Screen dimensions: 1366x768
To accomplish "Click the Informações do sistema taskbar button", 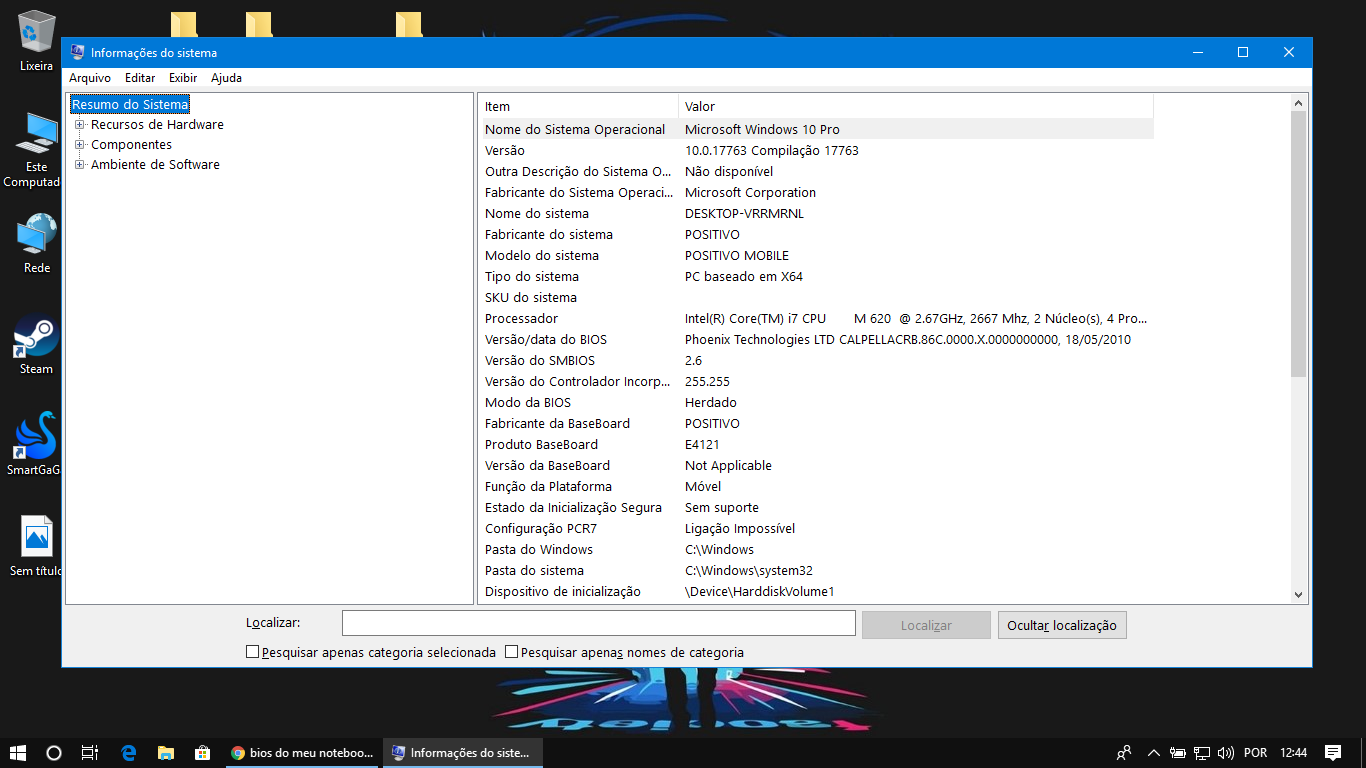I will pyautogui.click(x=462, y=753).
